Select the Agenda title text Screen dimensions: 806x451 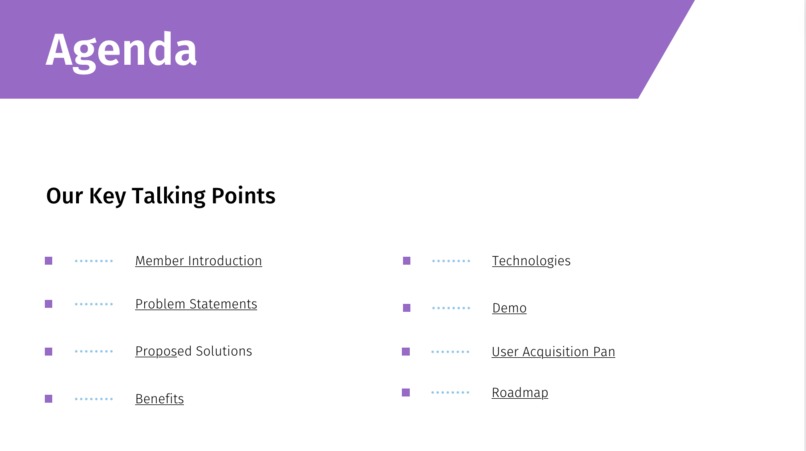pyautogui.click(x=121, y=49)
